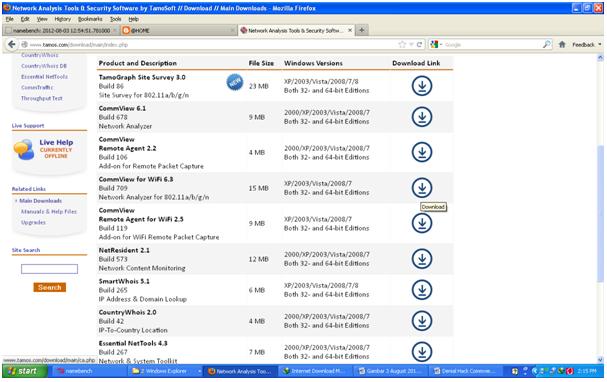The width and height of the screenshot is (607, 382).
Task: Click the CommView for WiFi 6.3 title
Action: point(136,179)
